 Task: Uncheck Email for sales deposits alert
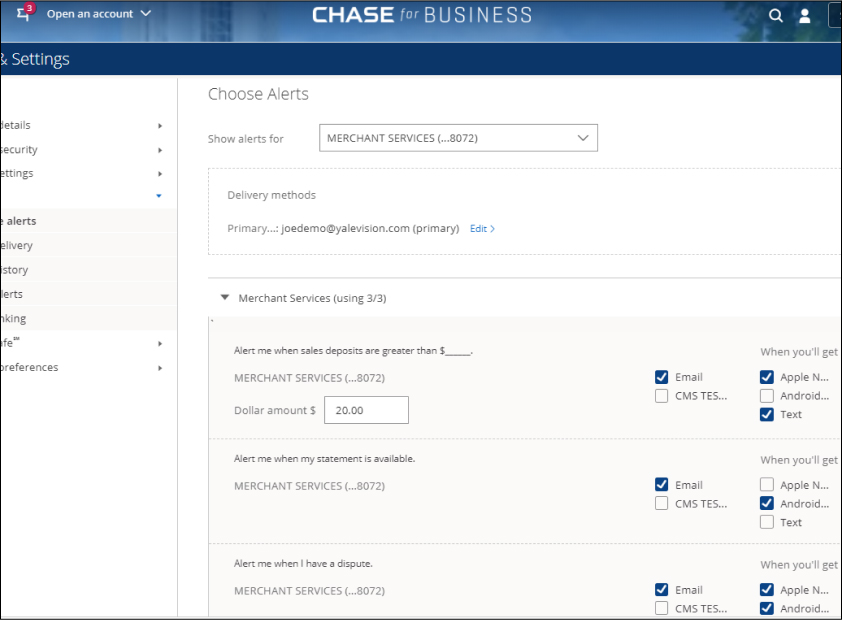pyautogui.click(x=662, y=377)
